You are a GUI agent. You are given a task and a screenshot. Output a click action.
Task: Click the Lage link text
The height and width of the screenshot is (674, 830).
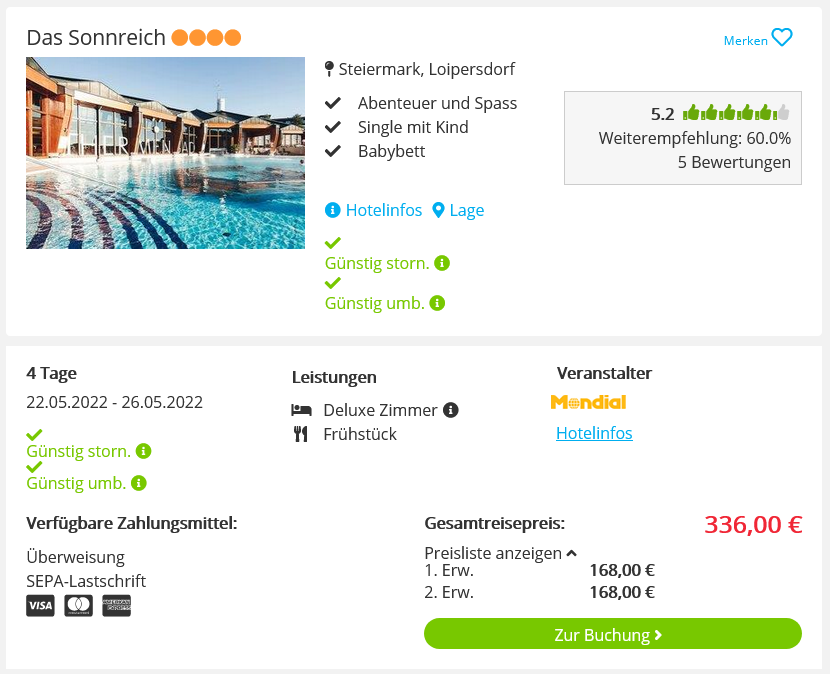[467, 210]
